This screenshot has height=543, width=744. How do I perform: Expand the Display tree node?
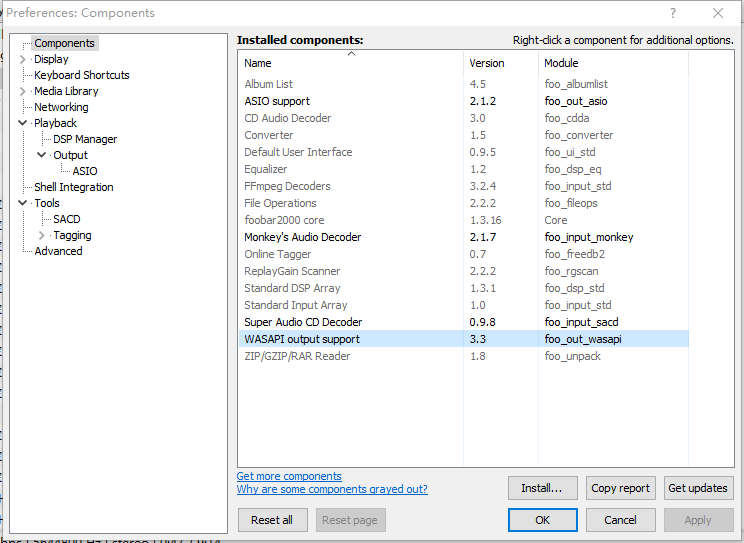tap(23, 59)
